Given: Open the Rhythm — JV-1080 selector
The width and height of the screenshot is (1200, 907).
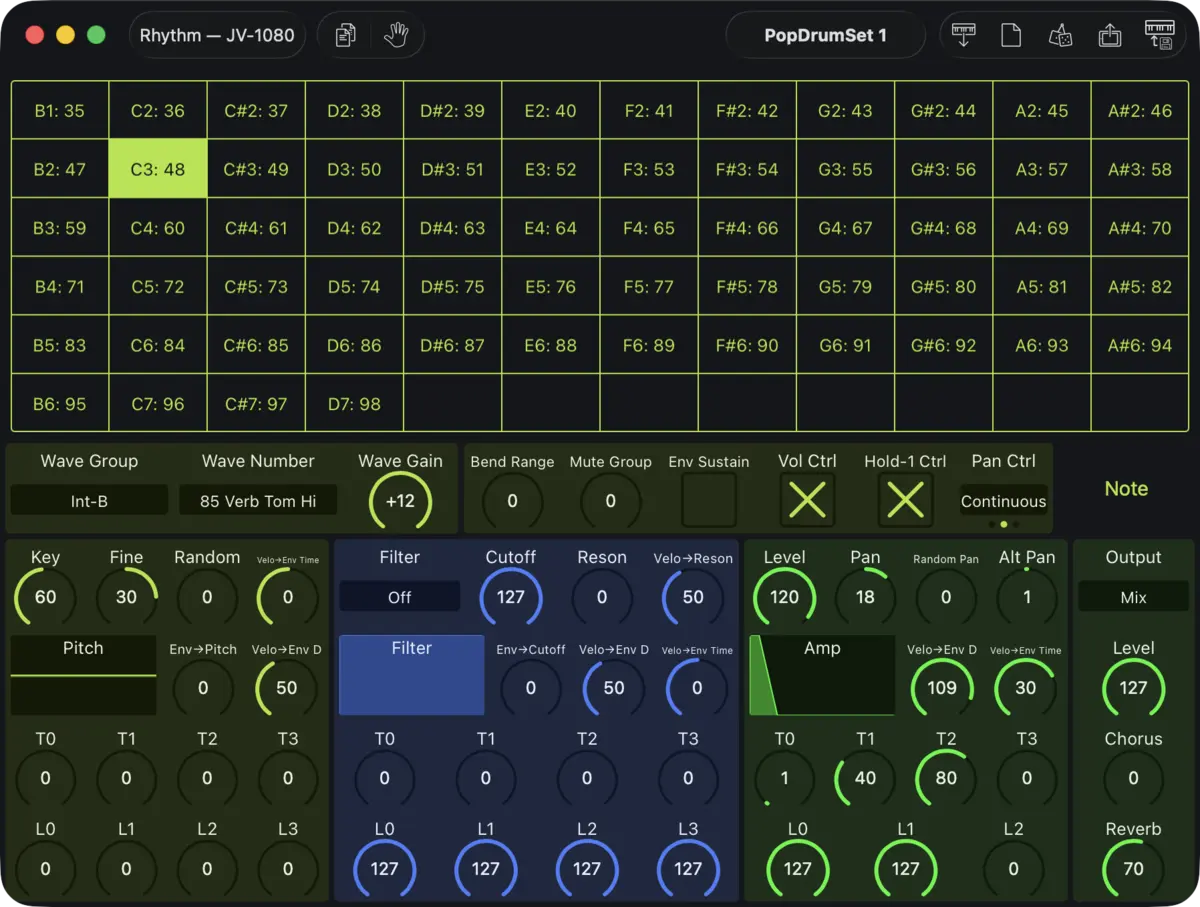Looking at the screenshot, I should [x=217, y=35].
